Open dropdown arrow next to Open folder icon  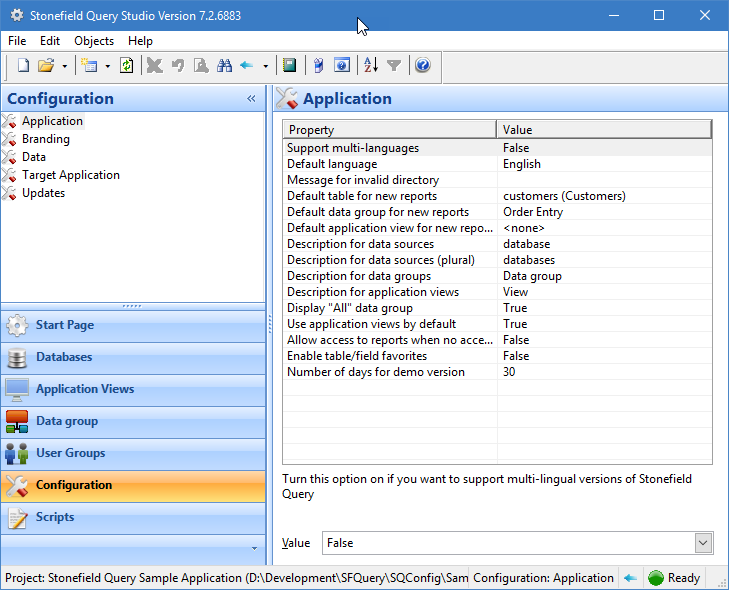point(64,67)
